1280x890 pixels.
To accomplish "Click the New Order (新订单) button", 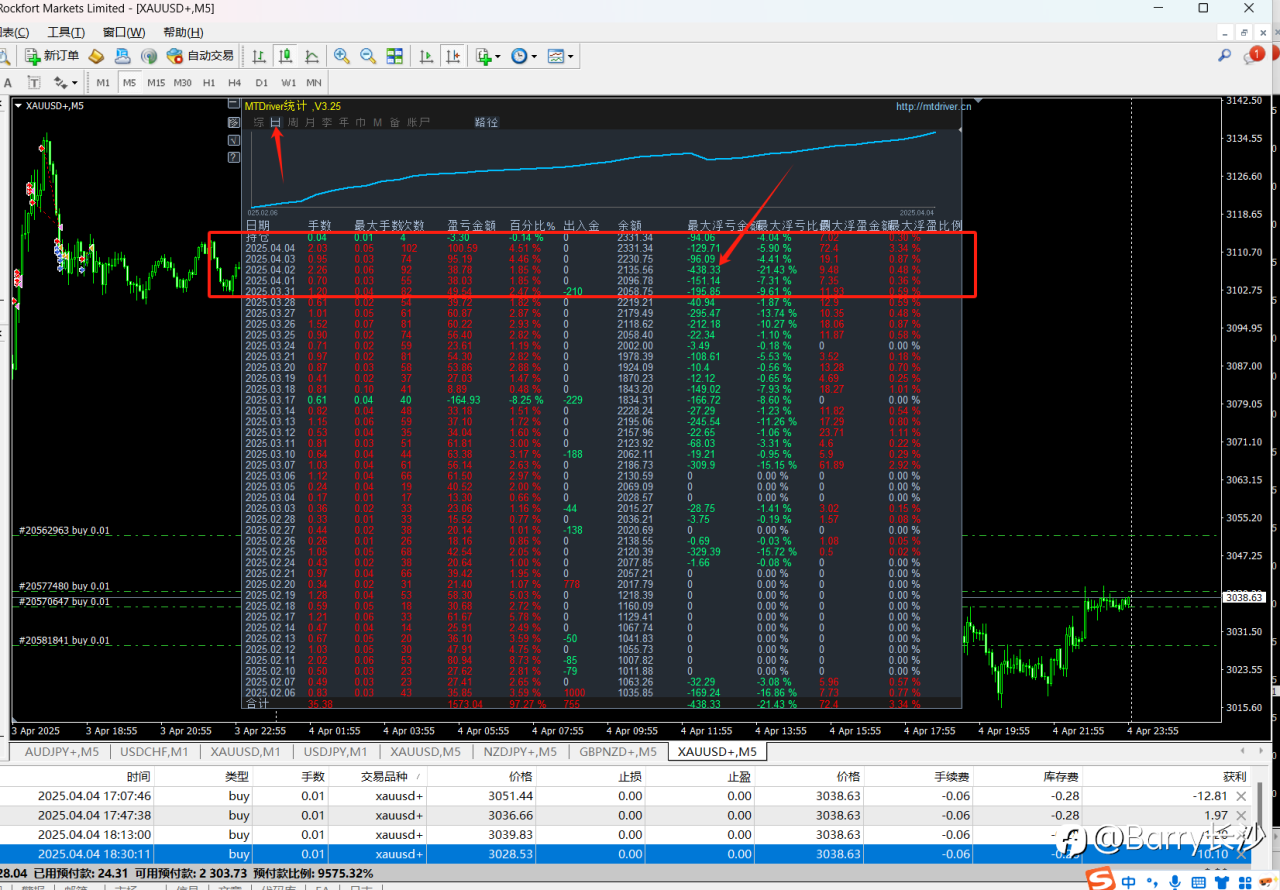I will point(52,56).
